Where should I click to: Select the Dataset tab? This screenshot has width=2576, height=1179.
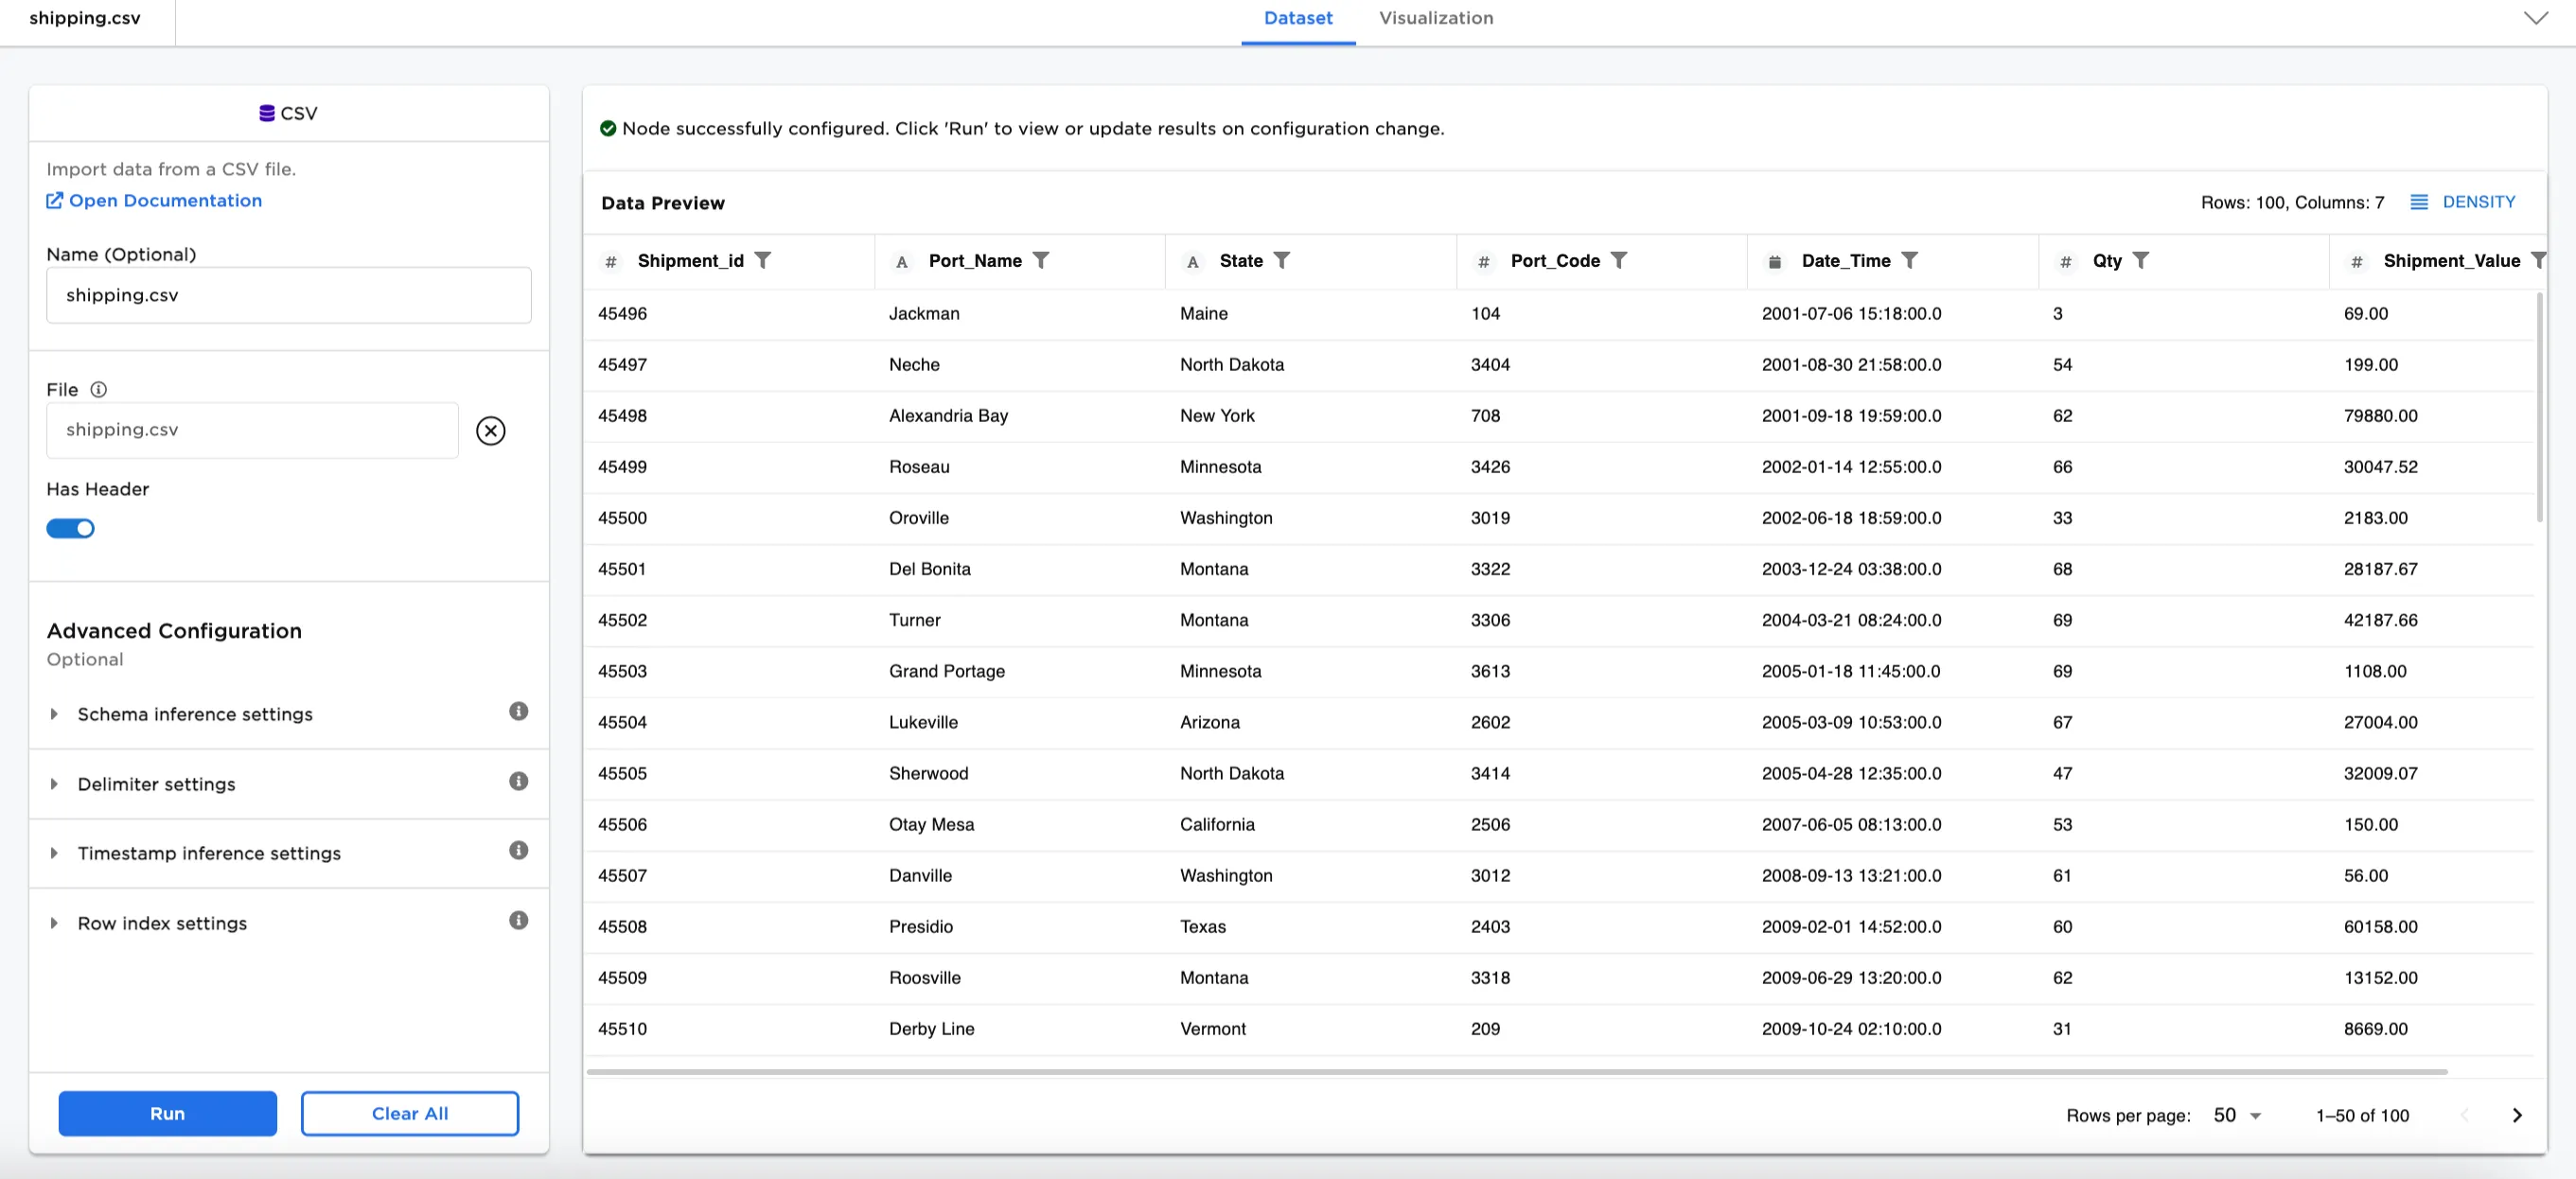pos(1297,18)
